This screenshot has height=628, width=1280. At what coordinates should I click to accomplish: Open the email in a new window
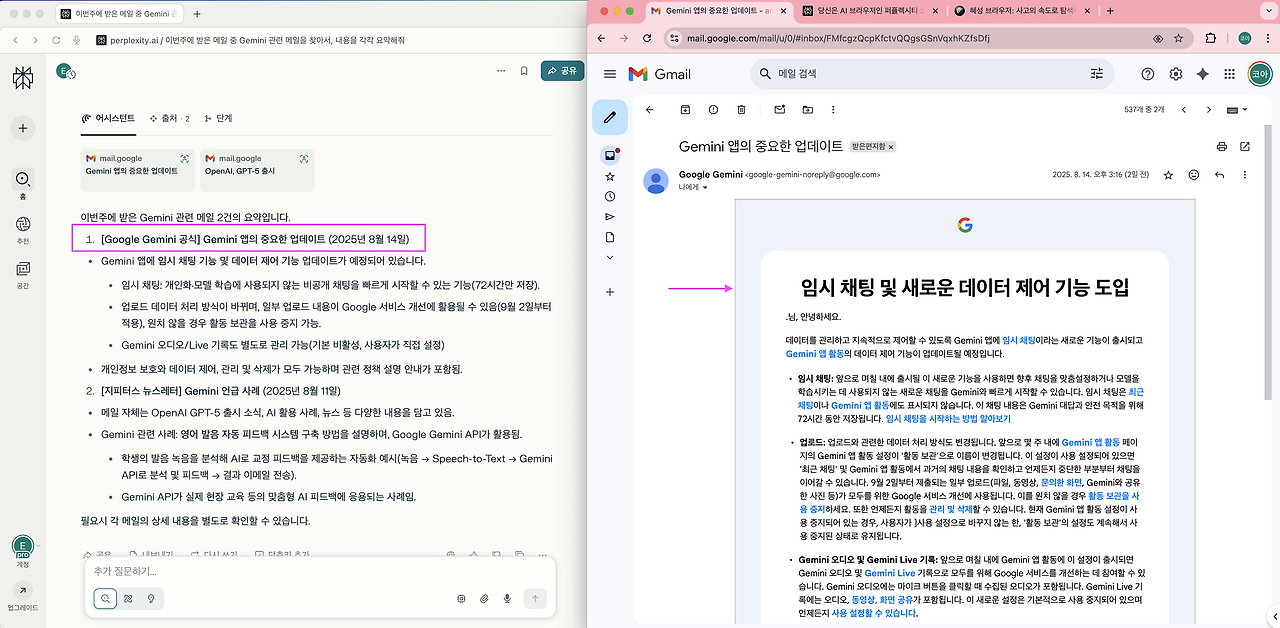[1245, 146]
